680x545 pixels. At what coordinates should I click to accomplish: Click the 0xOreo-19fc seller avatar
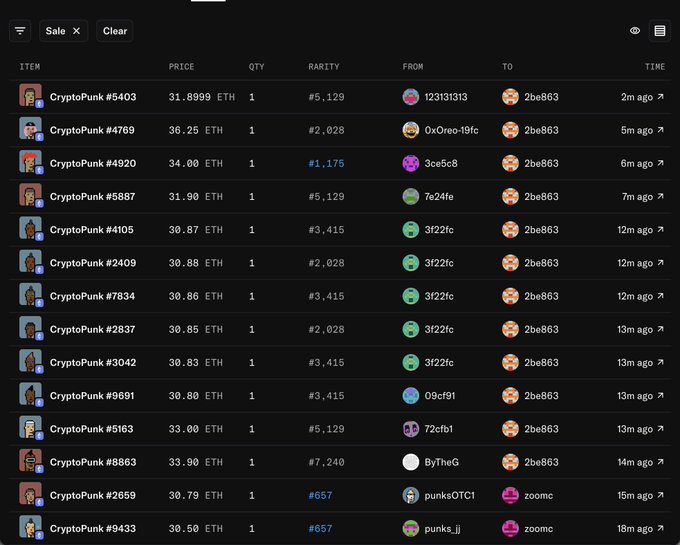pyautogui.click(x=411, y=130)
